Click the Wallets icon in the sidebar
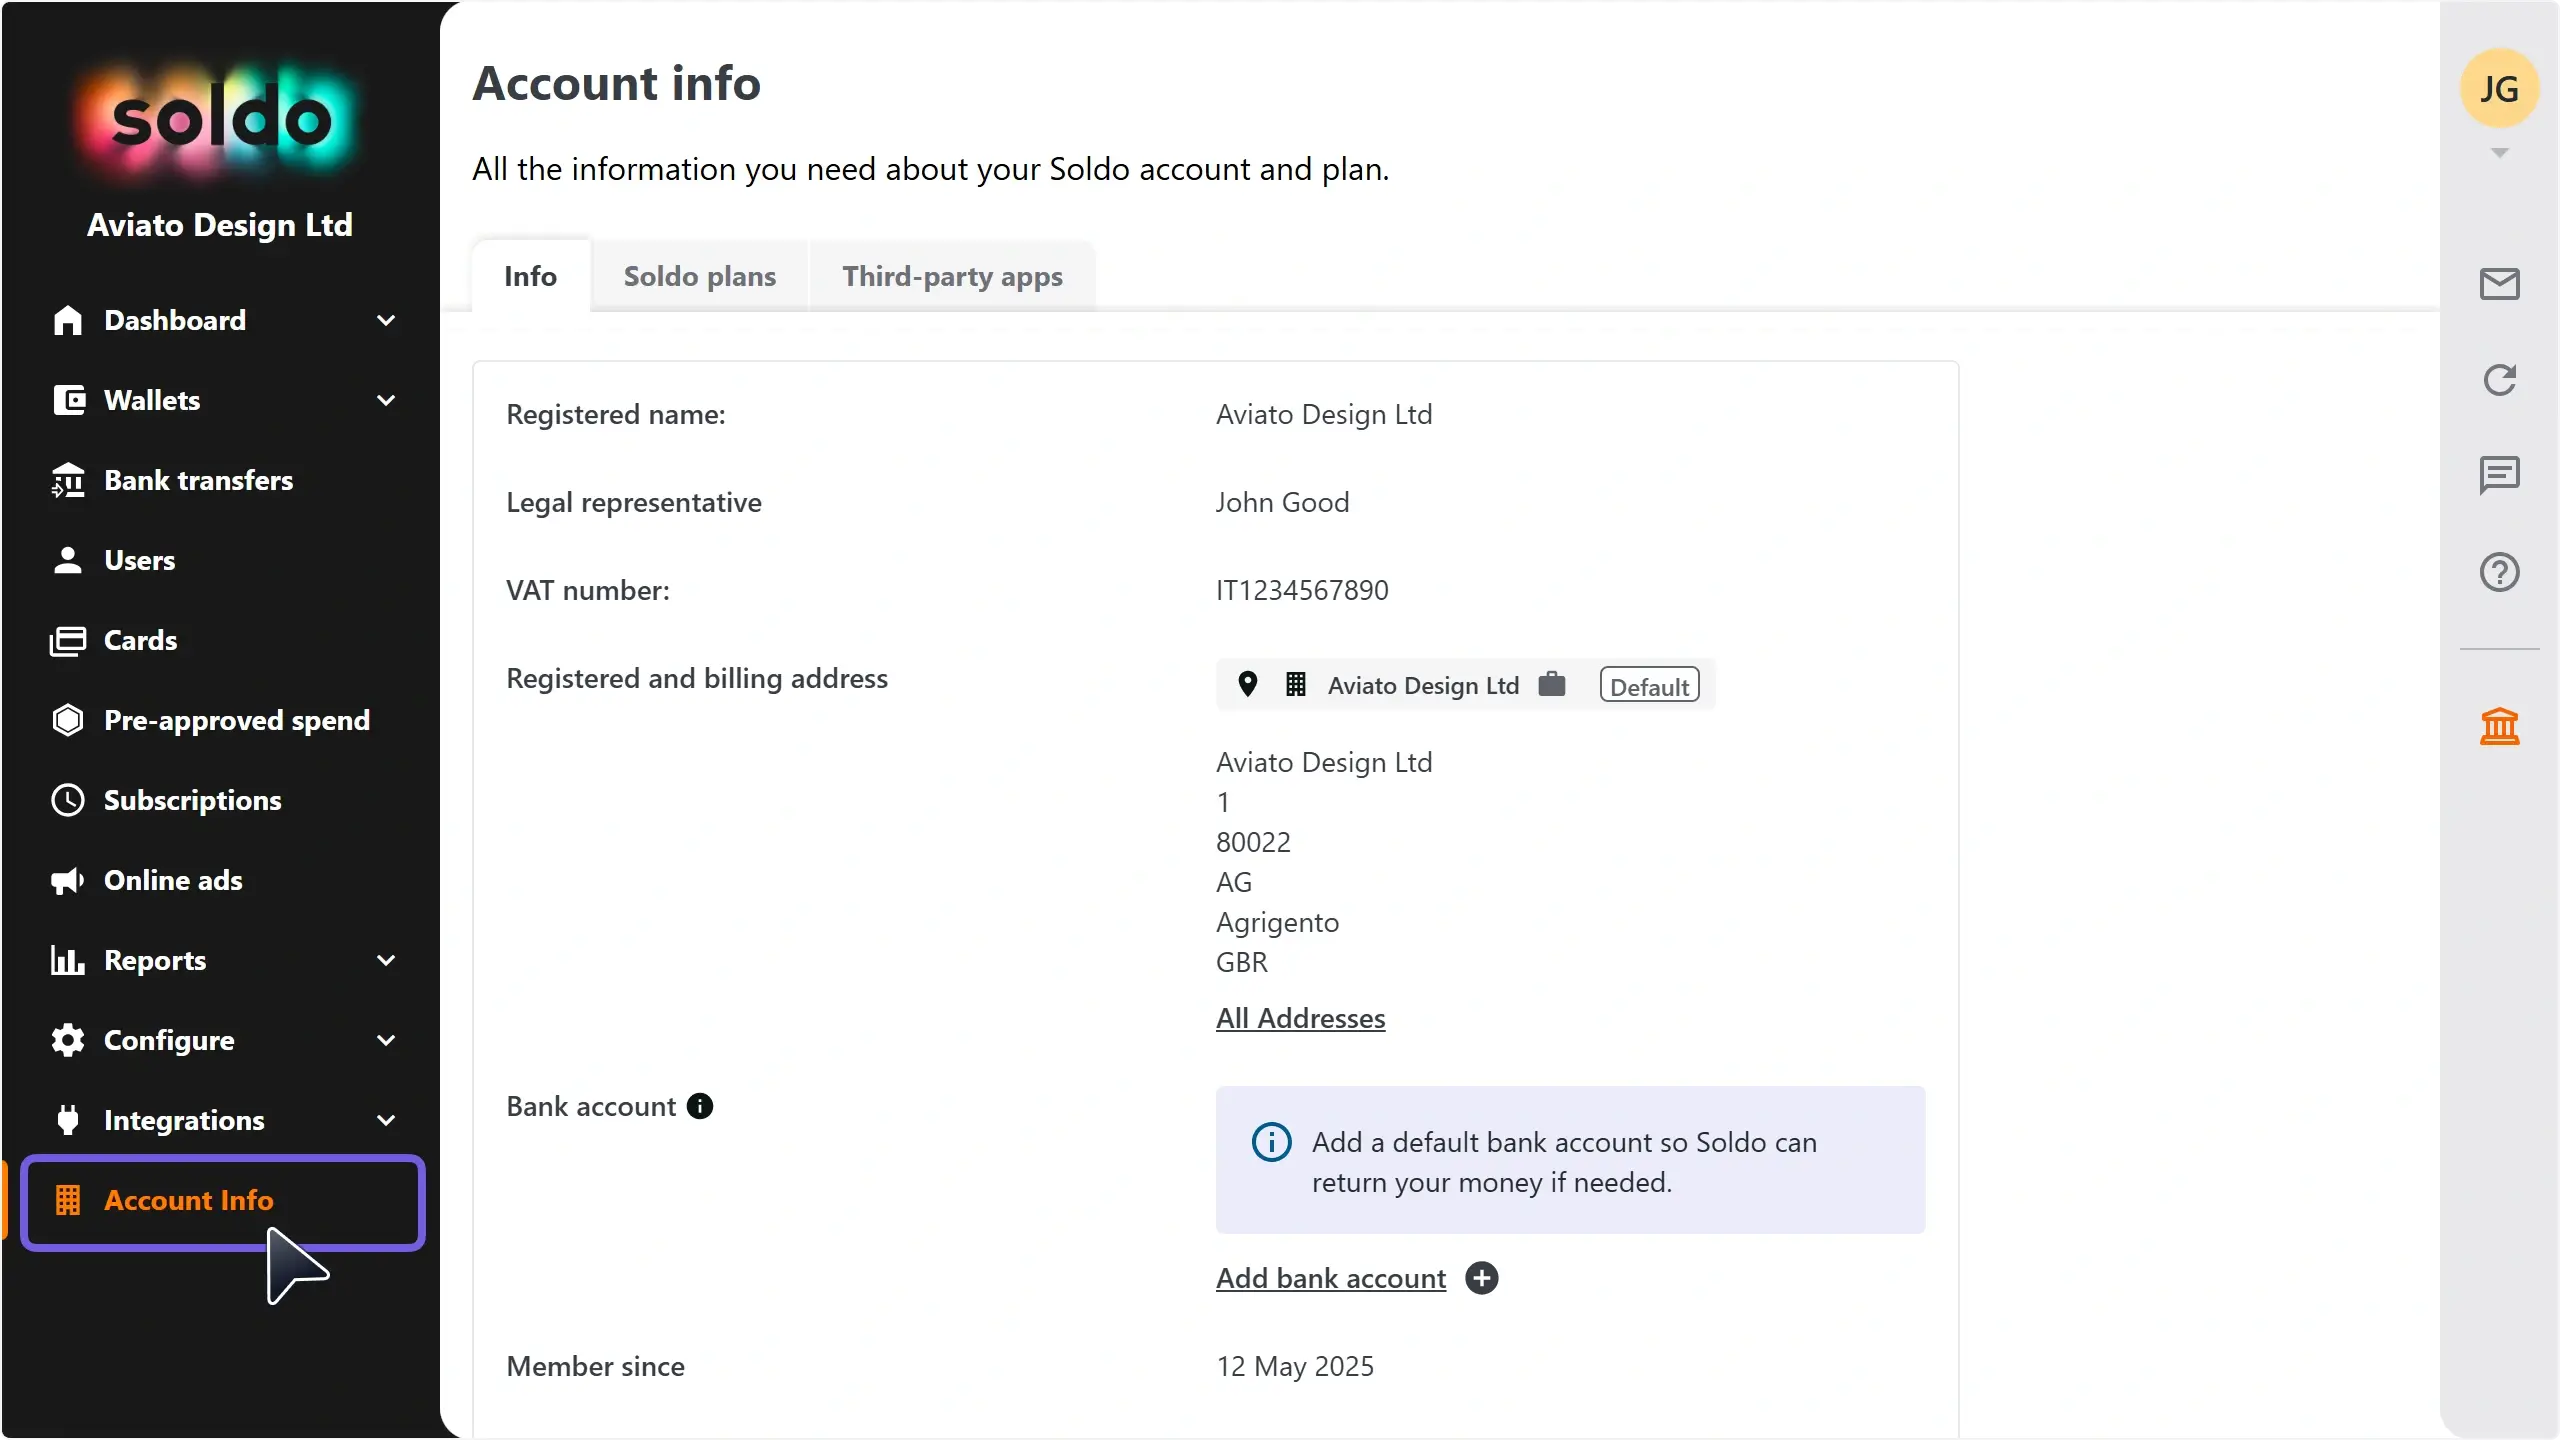This screenshot has height=1440, width=2560. [x=68, y=400]
